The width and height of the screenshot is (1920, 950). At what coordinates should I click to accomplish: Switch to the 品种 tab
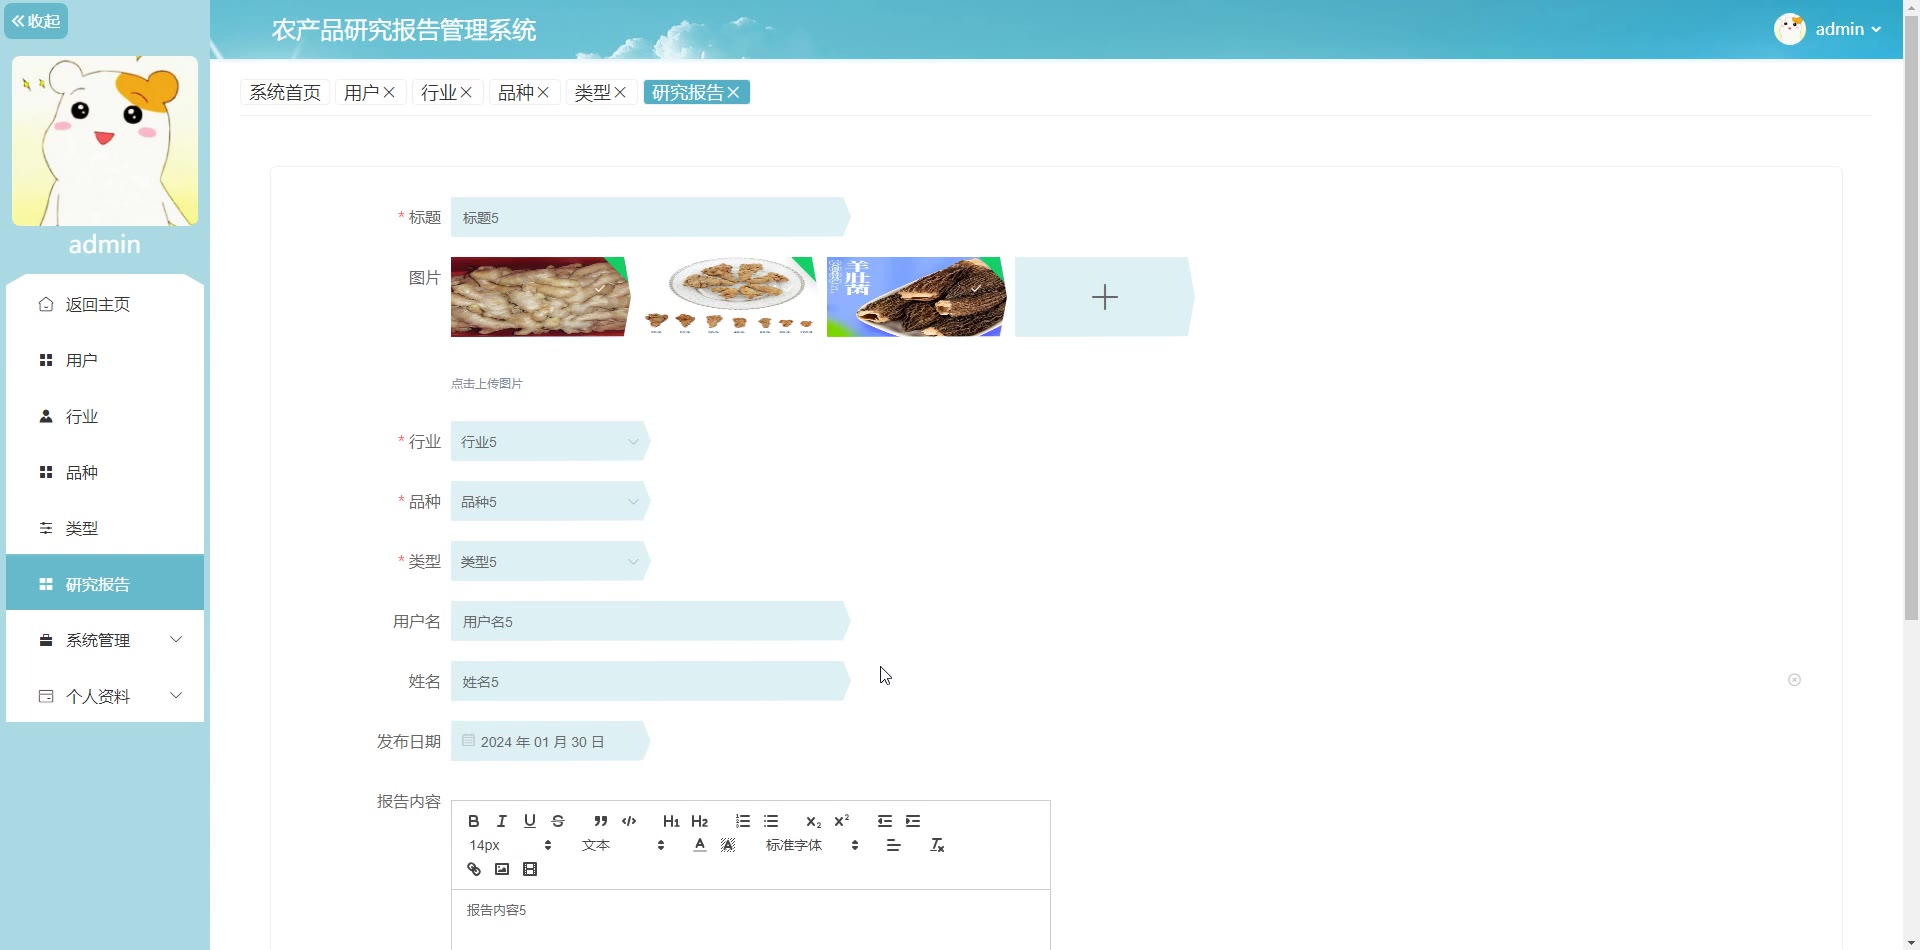(516, 92)
